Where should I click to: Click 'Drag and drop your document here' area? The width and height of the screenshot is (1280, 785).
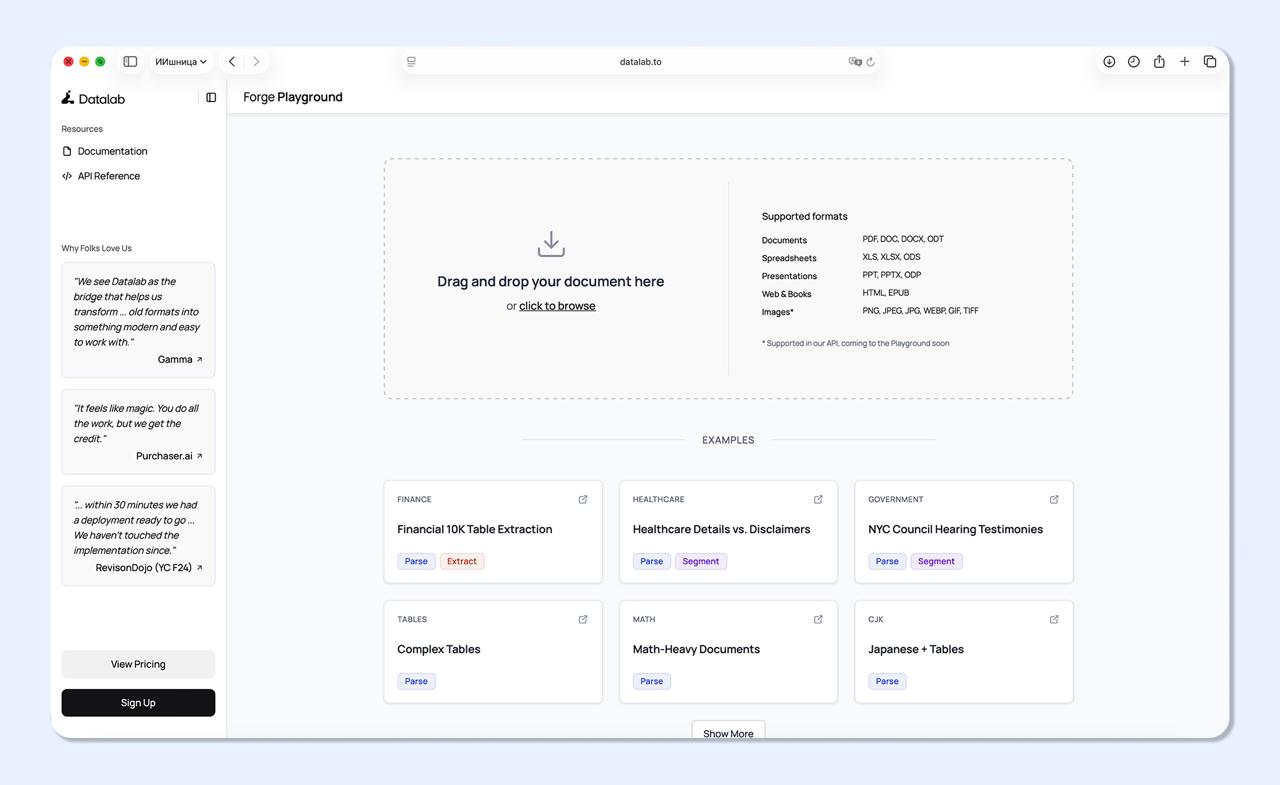coord(551,282)
